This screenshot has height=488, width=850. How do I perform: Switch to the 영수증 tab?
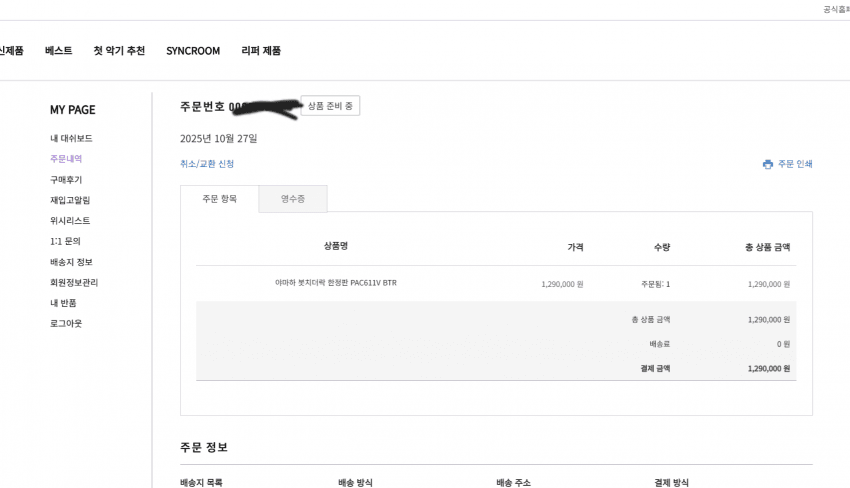coord(293,199)
